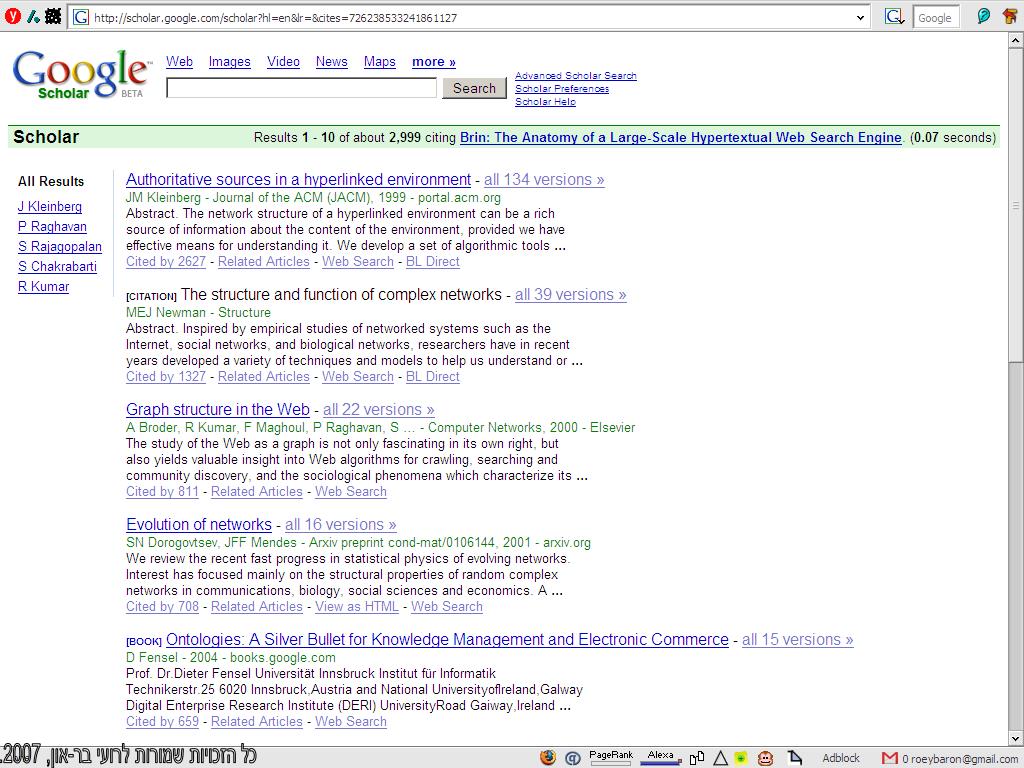Viewport: 1024px width, 768px height.
Task: Click the scrollbar down arrow
Action: tap(1016, 739)
